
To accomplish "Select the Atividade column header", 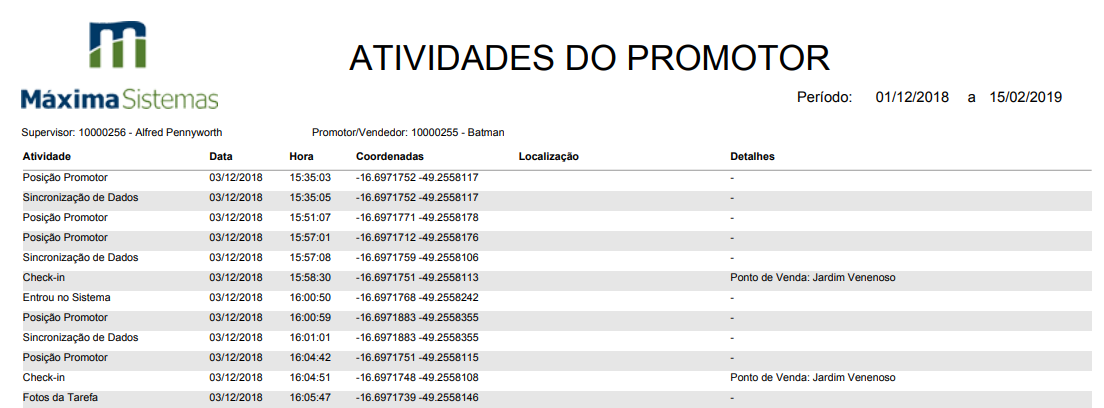I will coord(47,156).
